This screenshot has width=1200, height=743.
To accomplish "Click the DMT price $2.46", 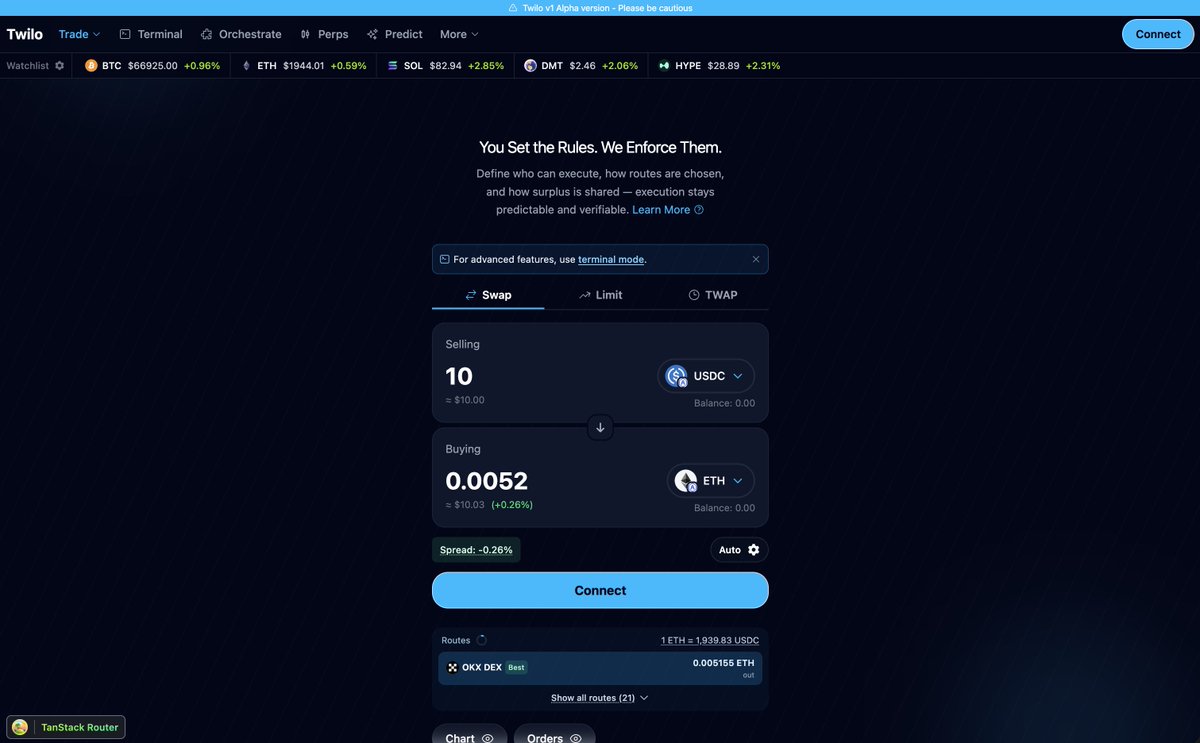I will coord(582,65).
